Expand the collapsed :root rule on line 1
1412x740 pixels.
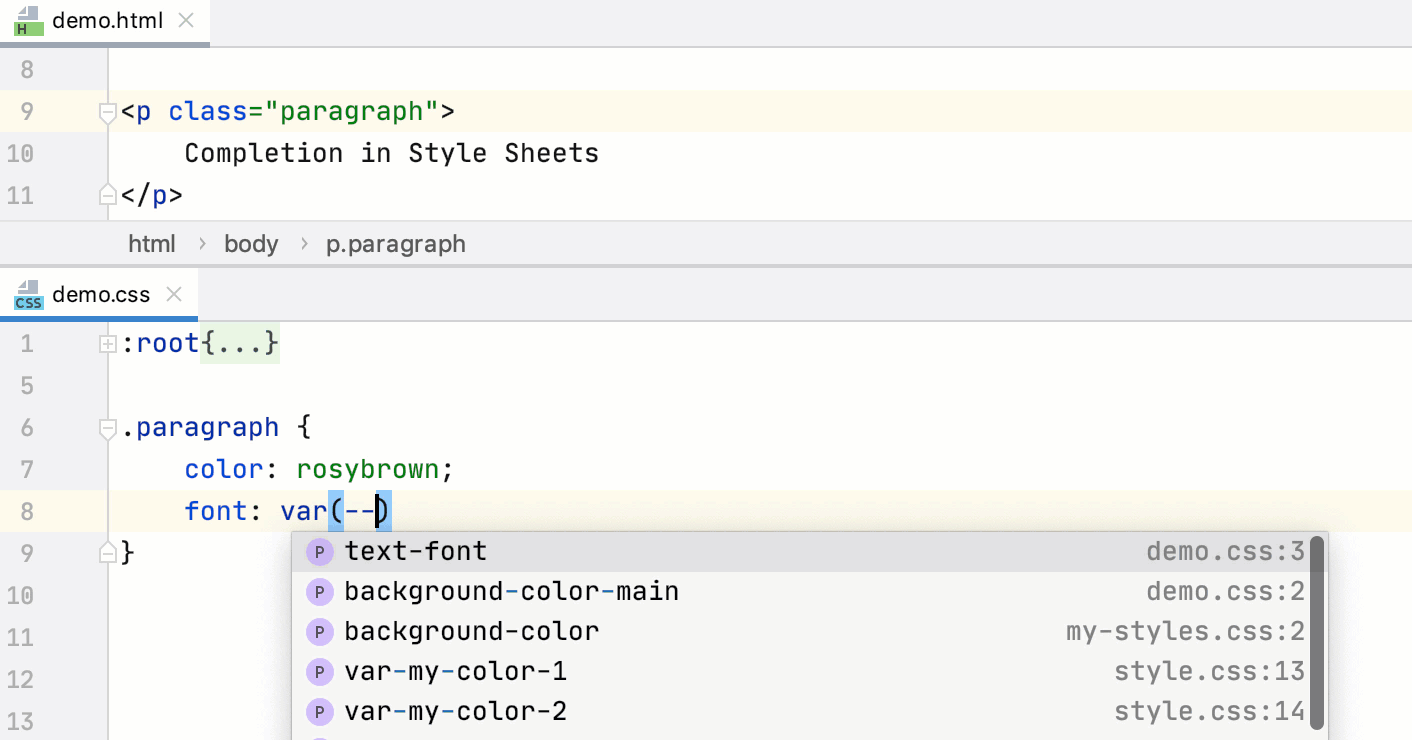tap(106, 343)
